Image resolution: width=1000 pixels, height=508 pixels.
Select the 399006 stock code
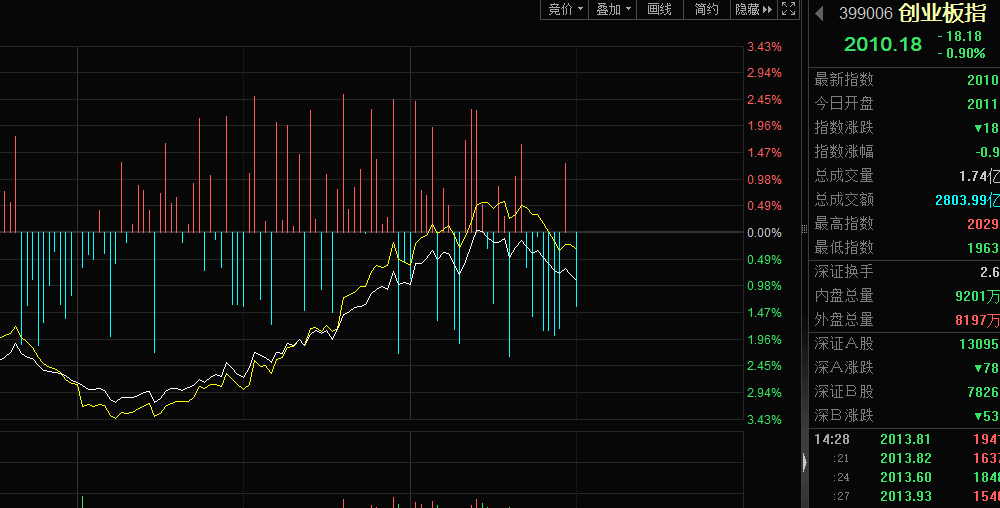866,13
